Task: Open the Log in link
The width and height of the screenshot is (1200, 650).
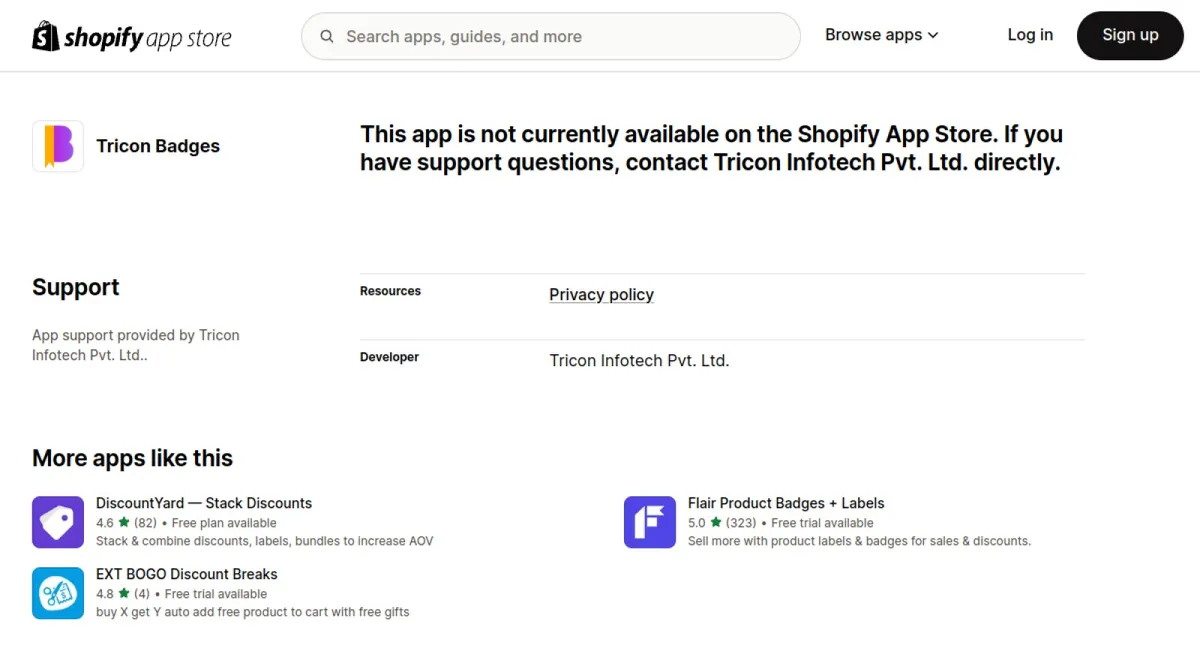Action: (1030, 35)
